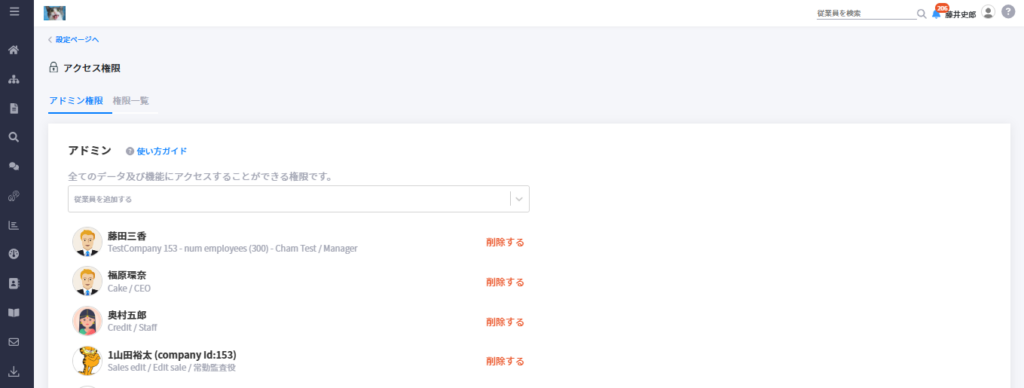Click the header employee search magnifier icon
Viewport: 1024px width, 388px height.
(x=921, y=14)
